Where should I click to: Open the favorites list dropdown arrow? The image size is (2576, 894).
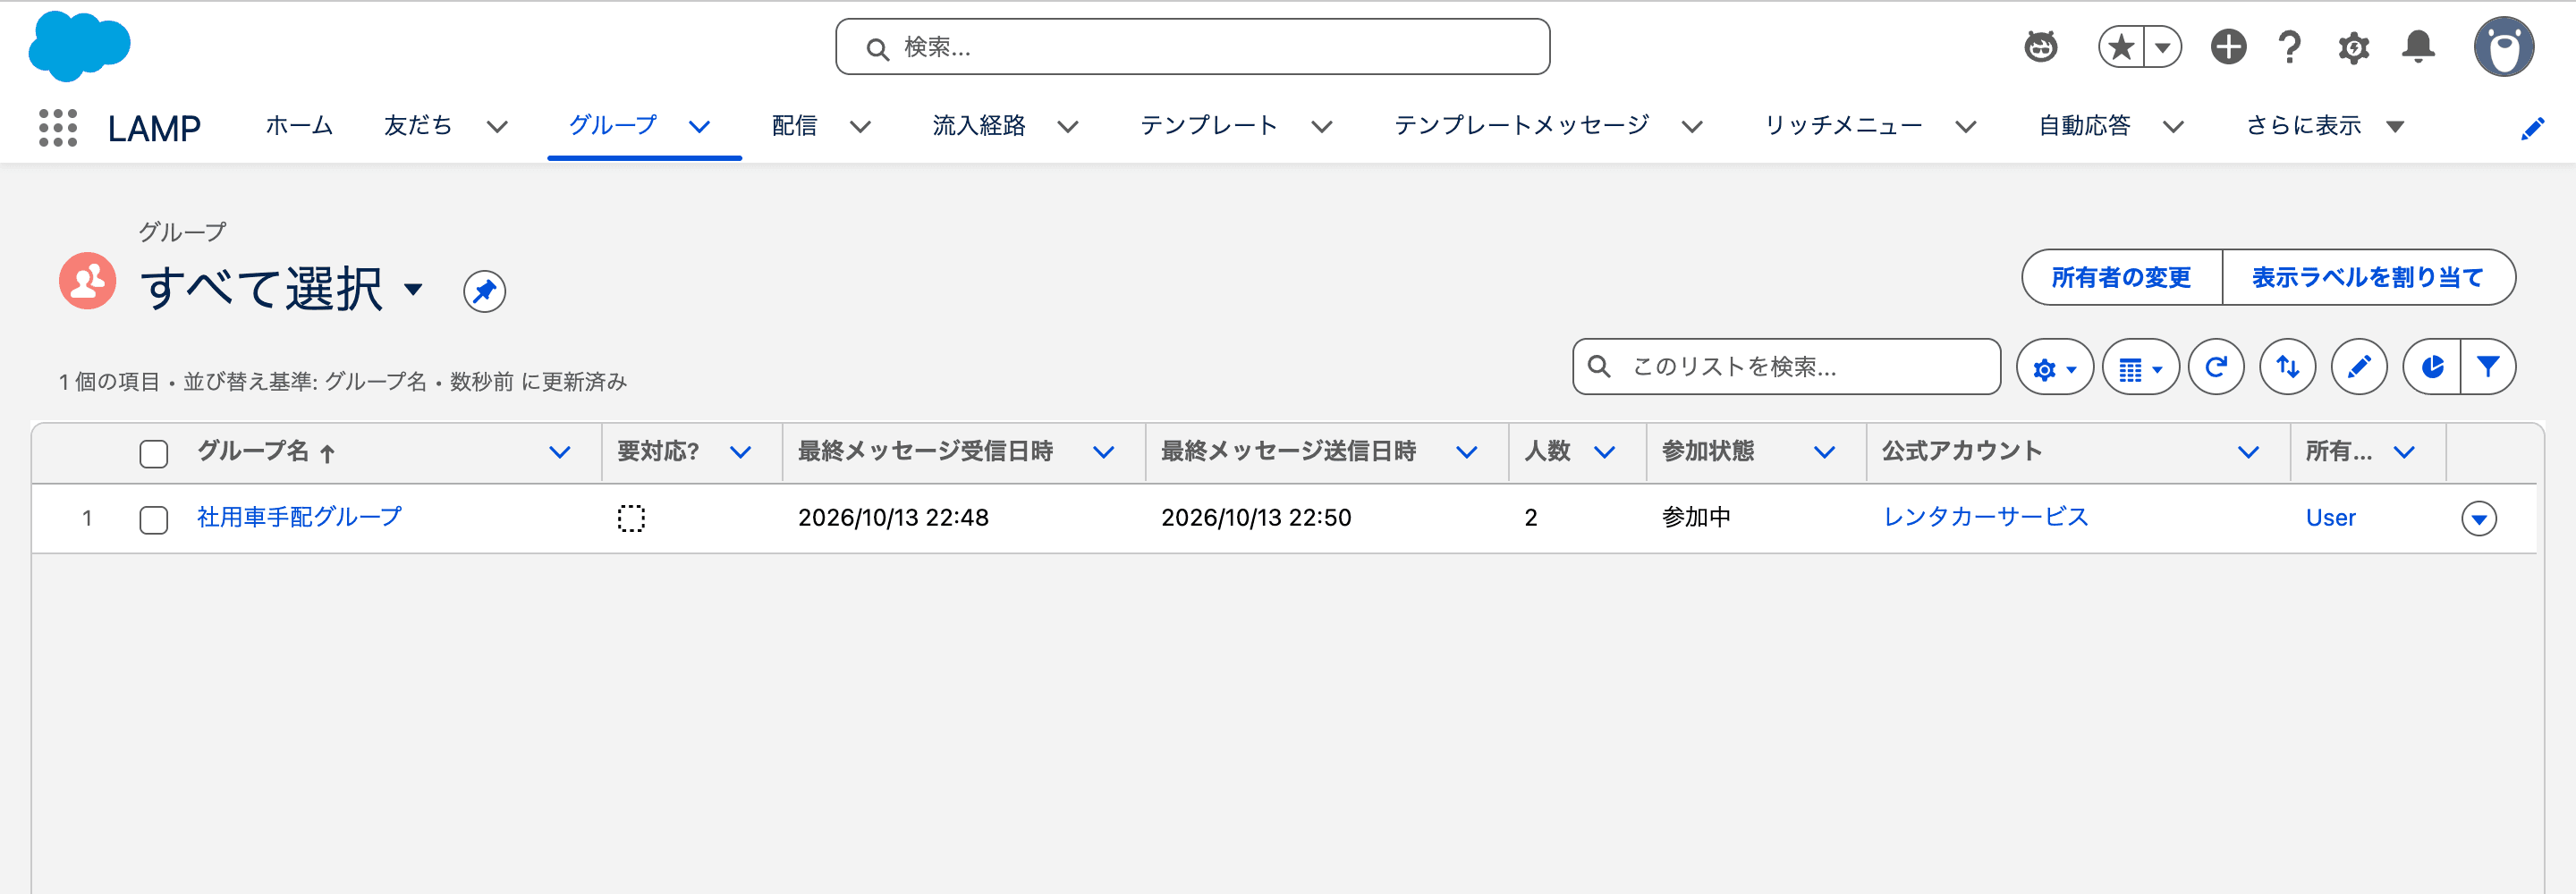click(x=2162, y=46)
